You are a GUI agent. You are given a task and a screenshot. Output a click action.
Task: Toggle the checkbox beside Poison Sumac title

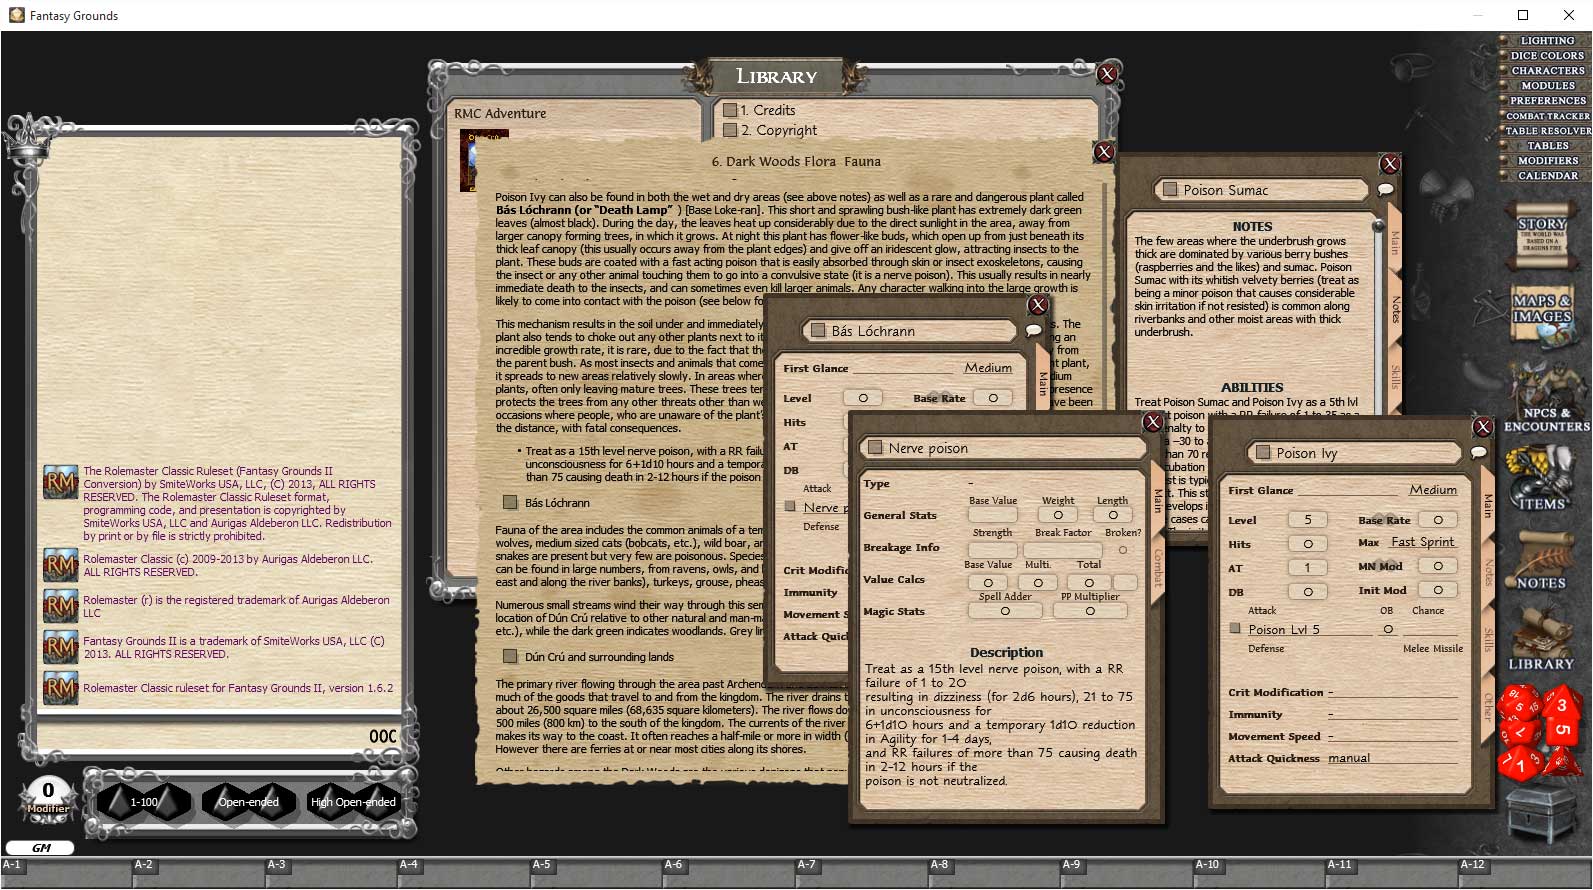(1169, 190)
